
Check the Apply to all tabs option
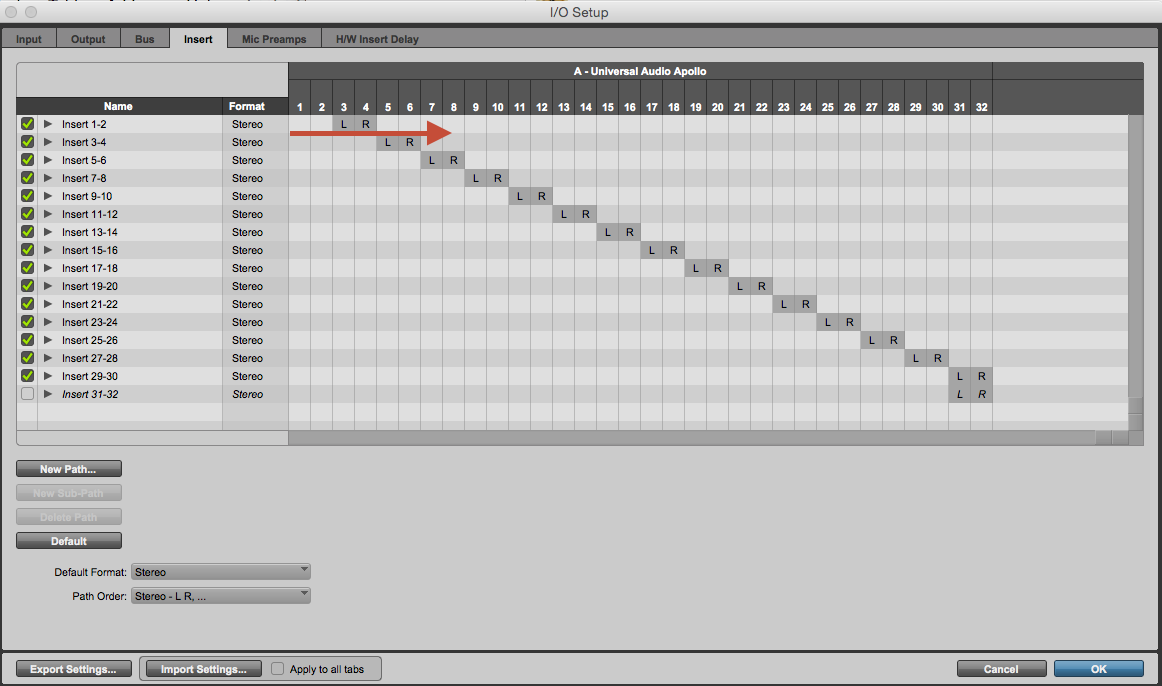pos(277,668)
